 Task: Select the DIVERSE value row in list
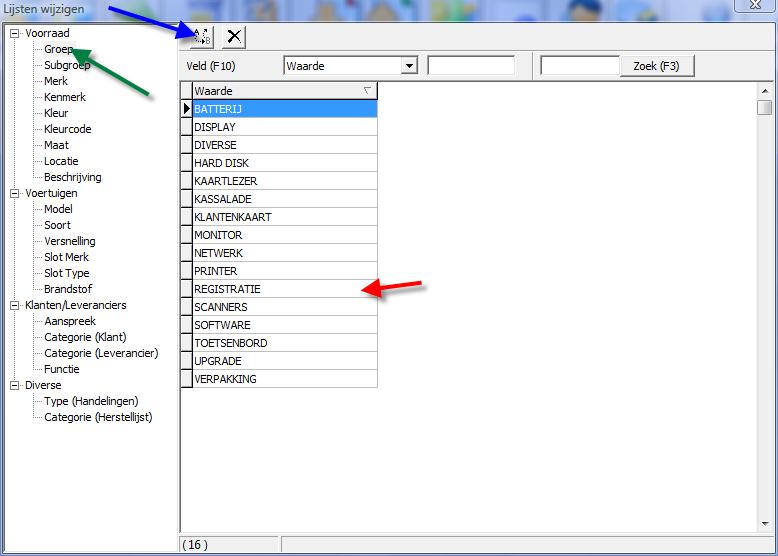(285, 145)
